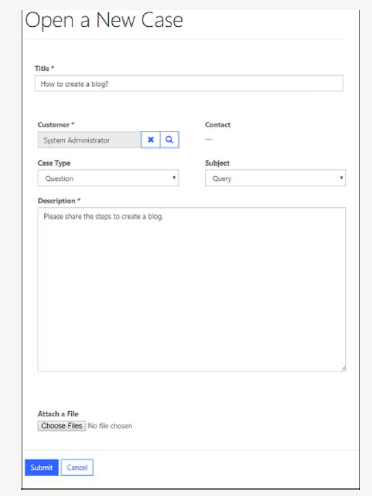Focus the Title input field
Image resolution: width=372 pixels, height=496 pixels.
coord(189,83)
